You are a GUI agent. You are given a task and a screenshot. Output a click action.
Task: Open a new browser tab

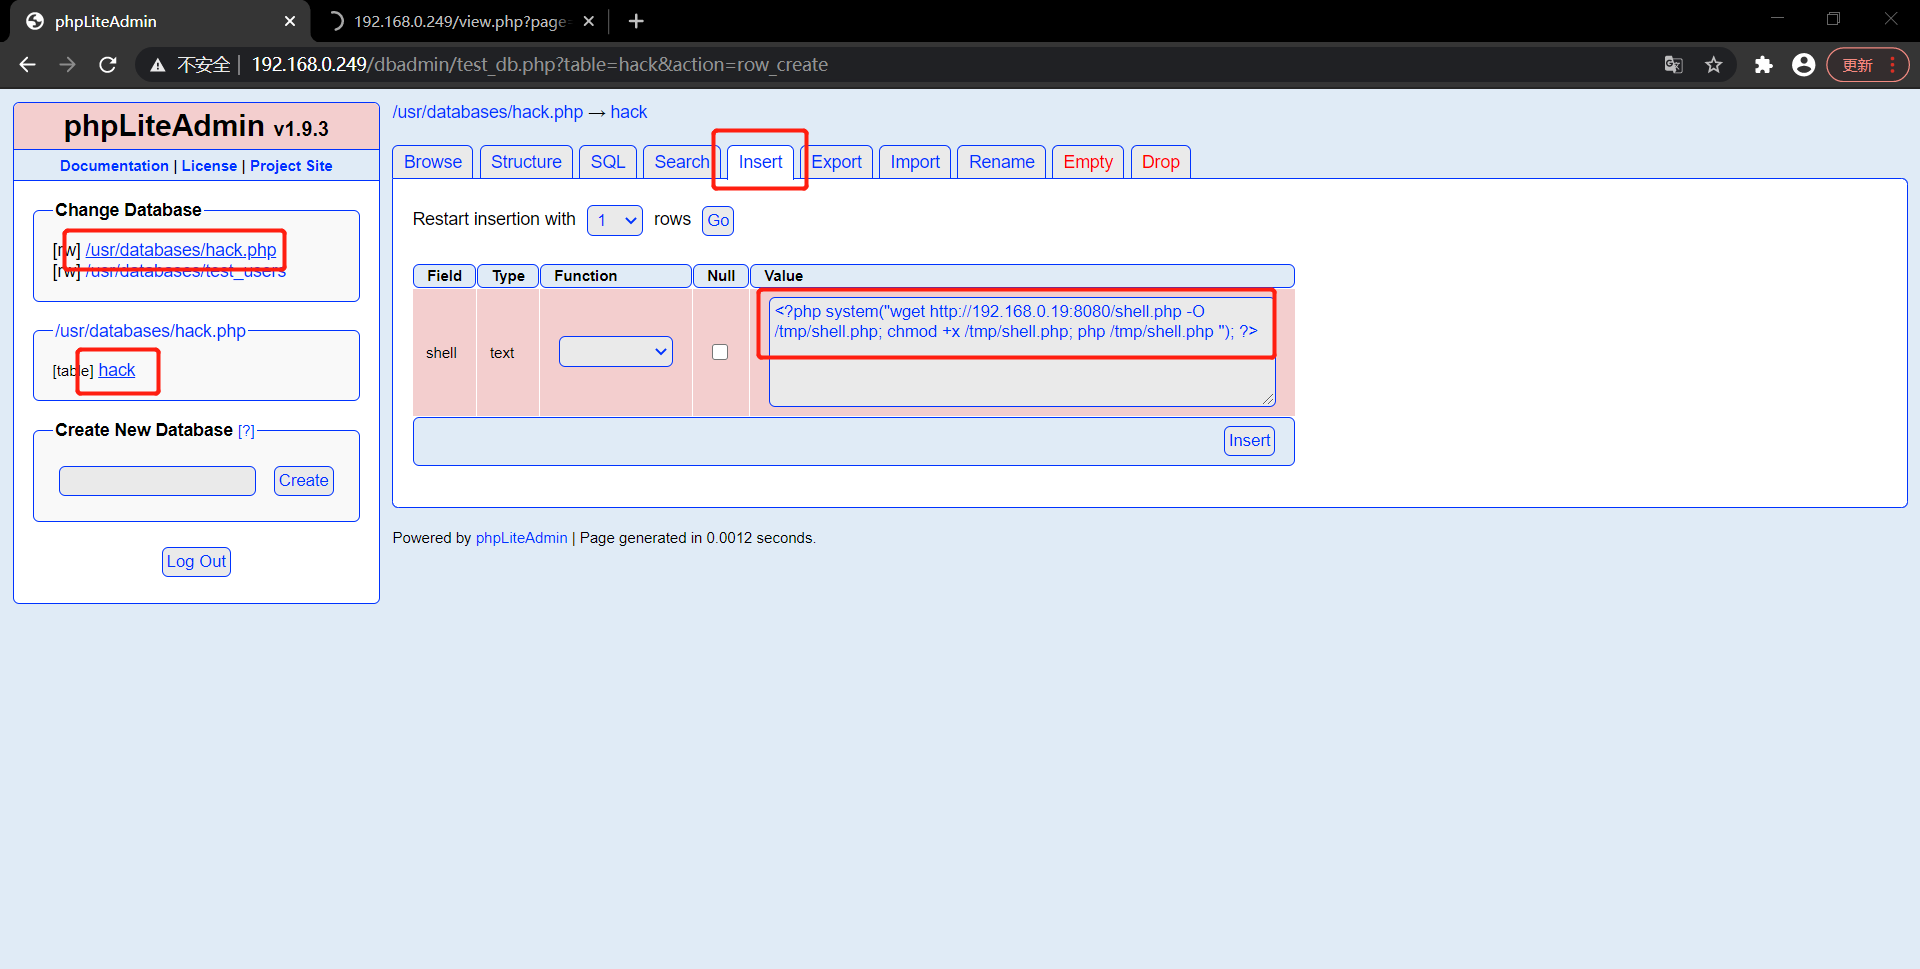[636, 21]
